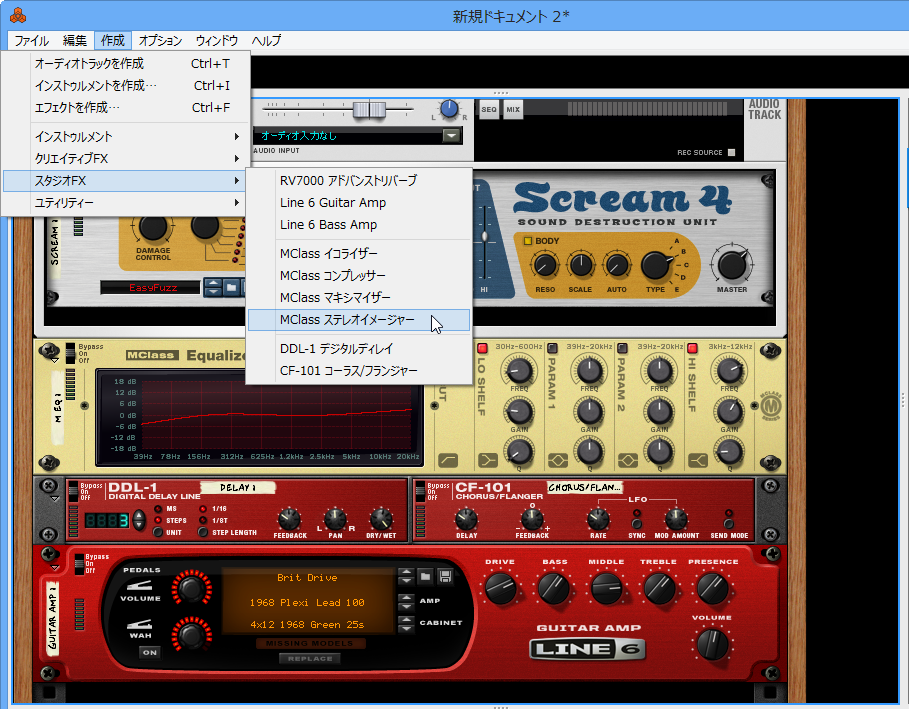This screenshot has height=709, width=909.
Task: Click the CF-101 DELAY knob
Action: coord(466,519)
